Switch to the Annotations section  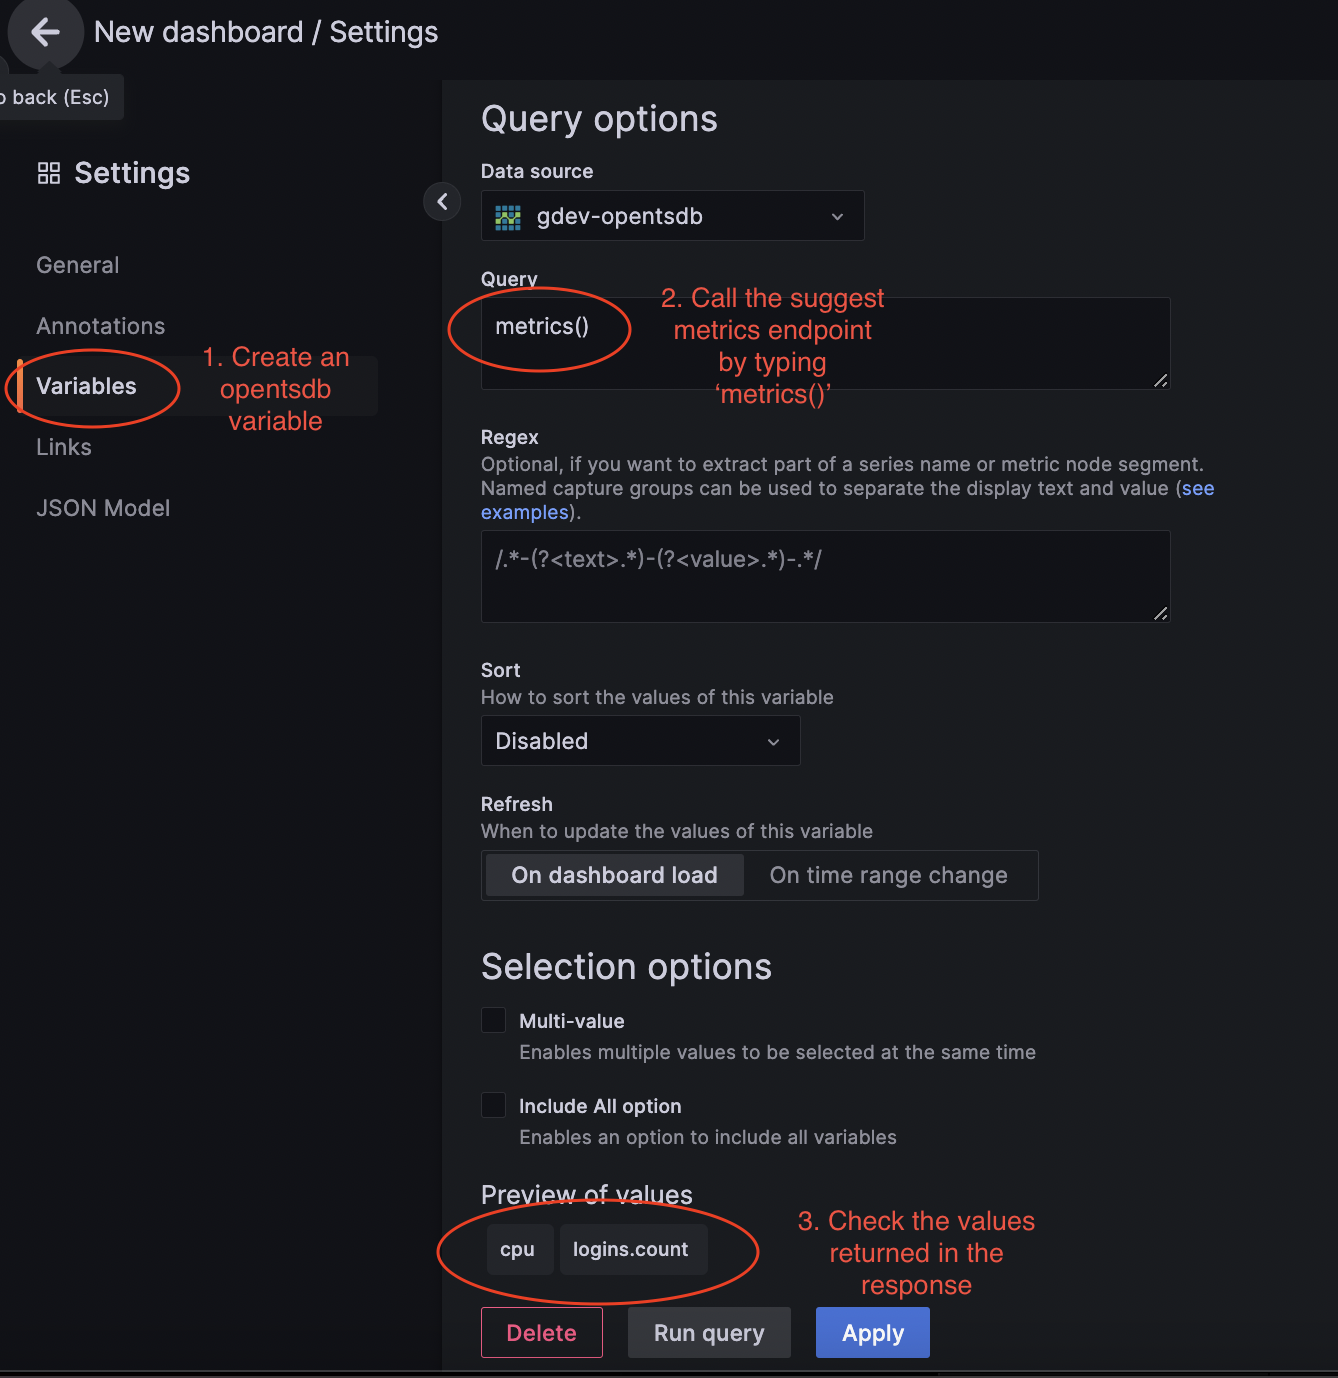[x=100, y=325]
